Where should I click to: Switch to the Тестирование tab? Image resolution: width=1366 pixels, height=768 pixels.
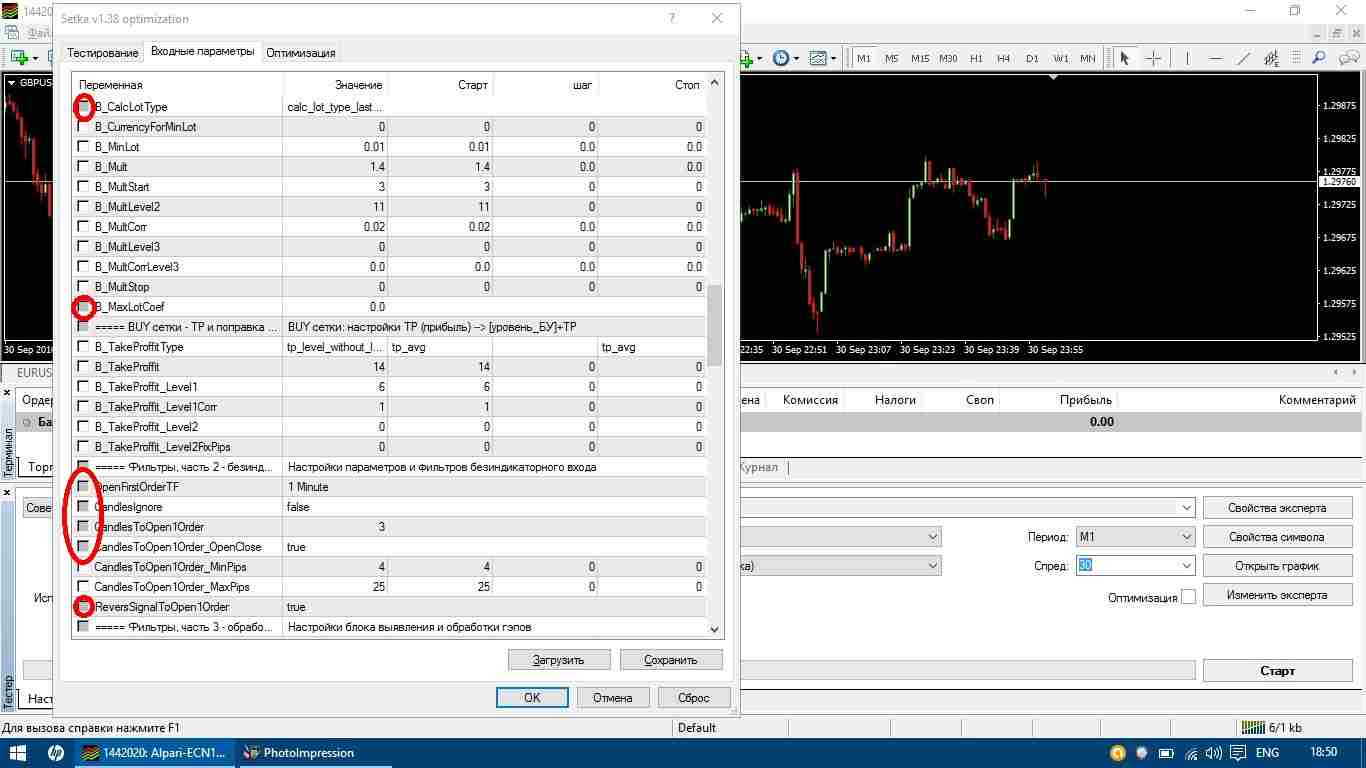click(x=102, y=53)
